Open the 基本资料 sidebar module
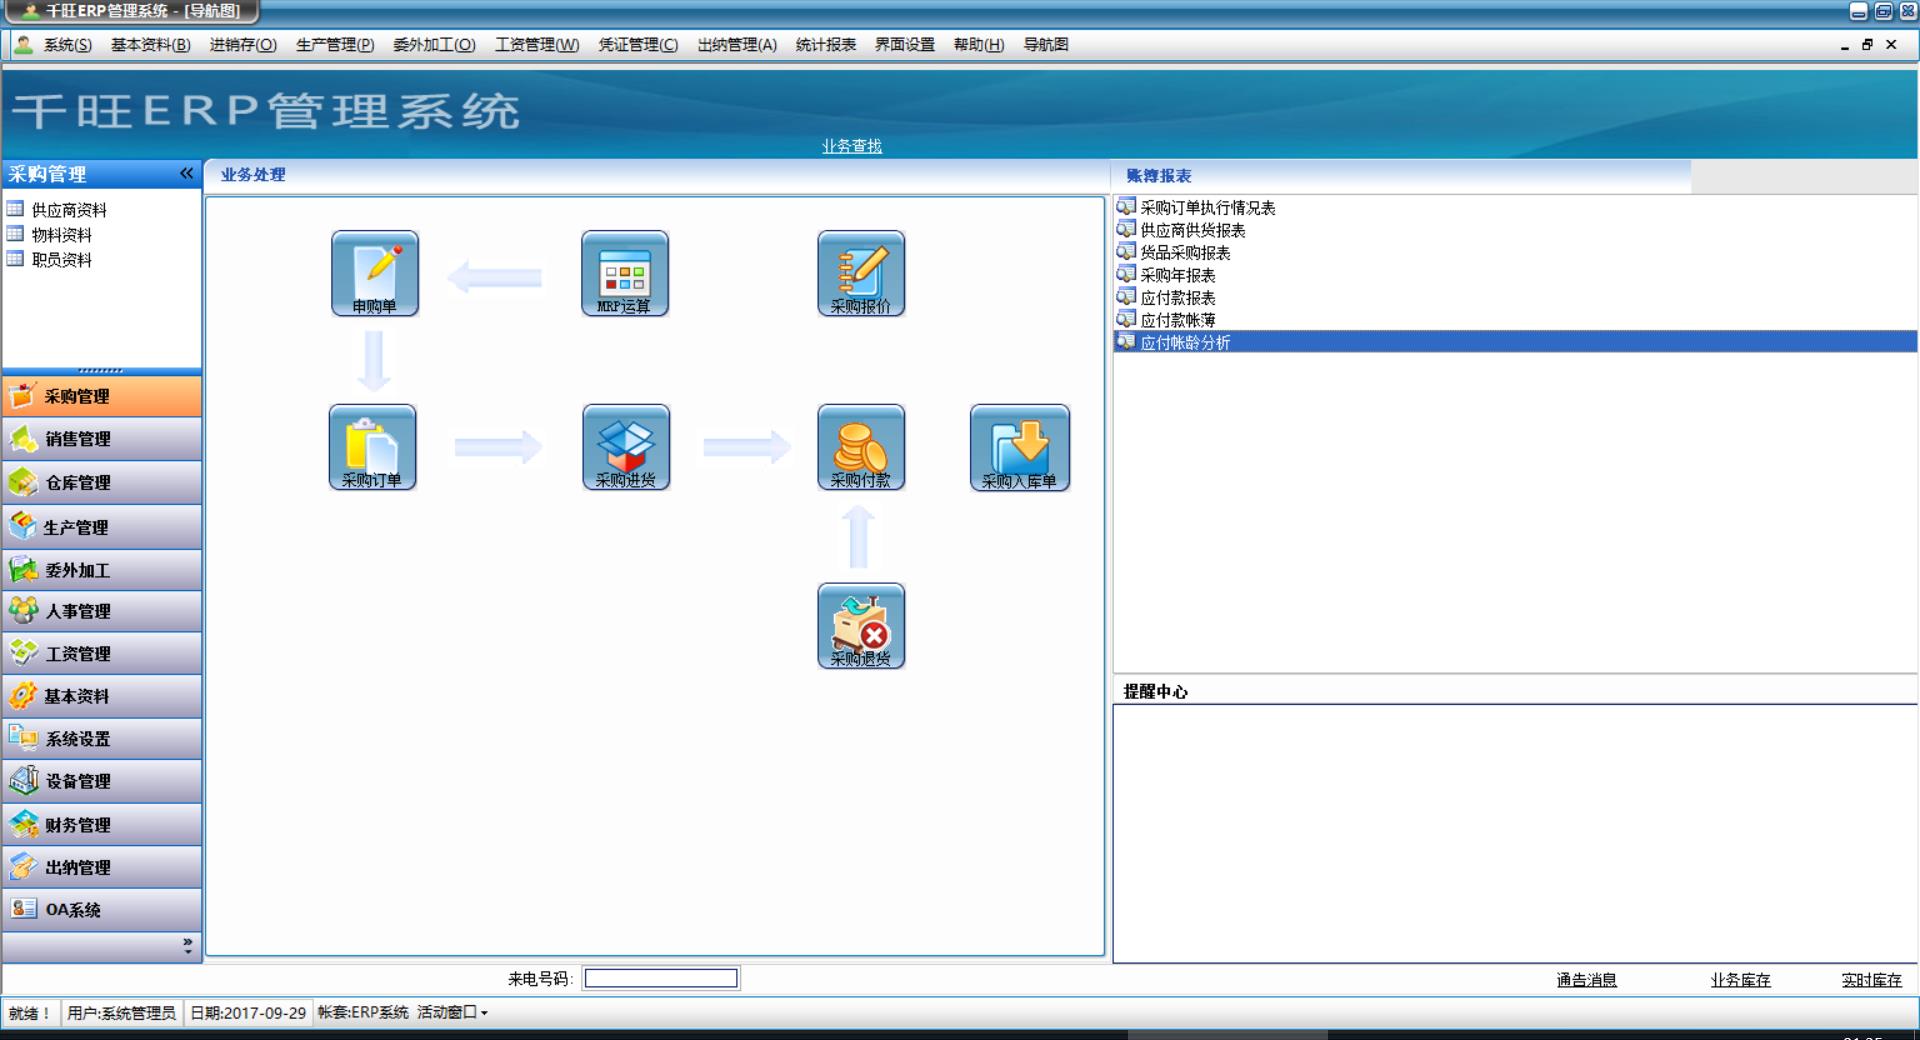The height and width of the screenshot is (1040, 1920). point(102,696)
